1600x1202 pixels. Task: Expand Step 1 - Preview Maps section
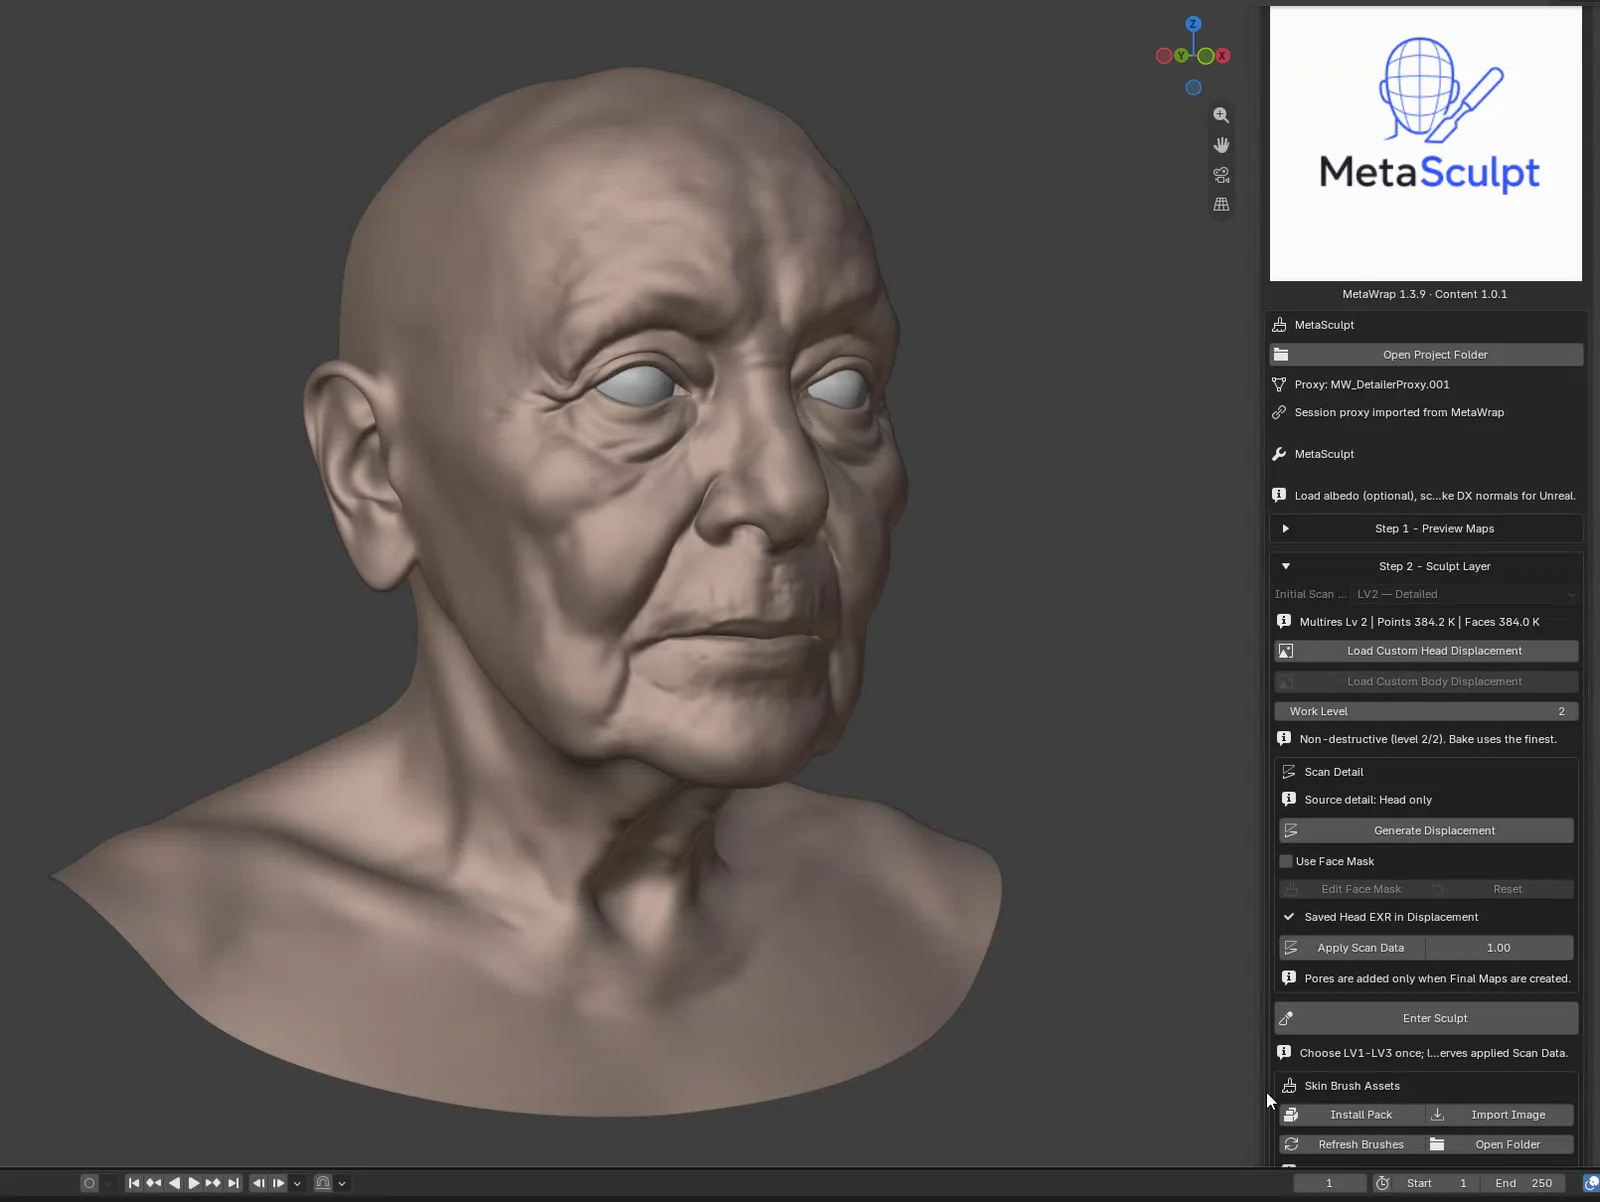[1426, 528]
